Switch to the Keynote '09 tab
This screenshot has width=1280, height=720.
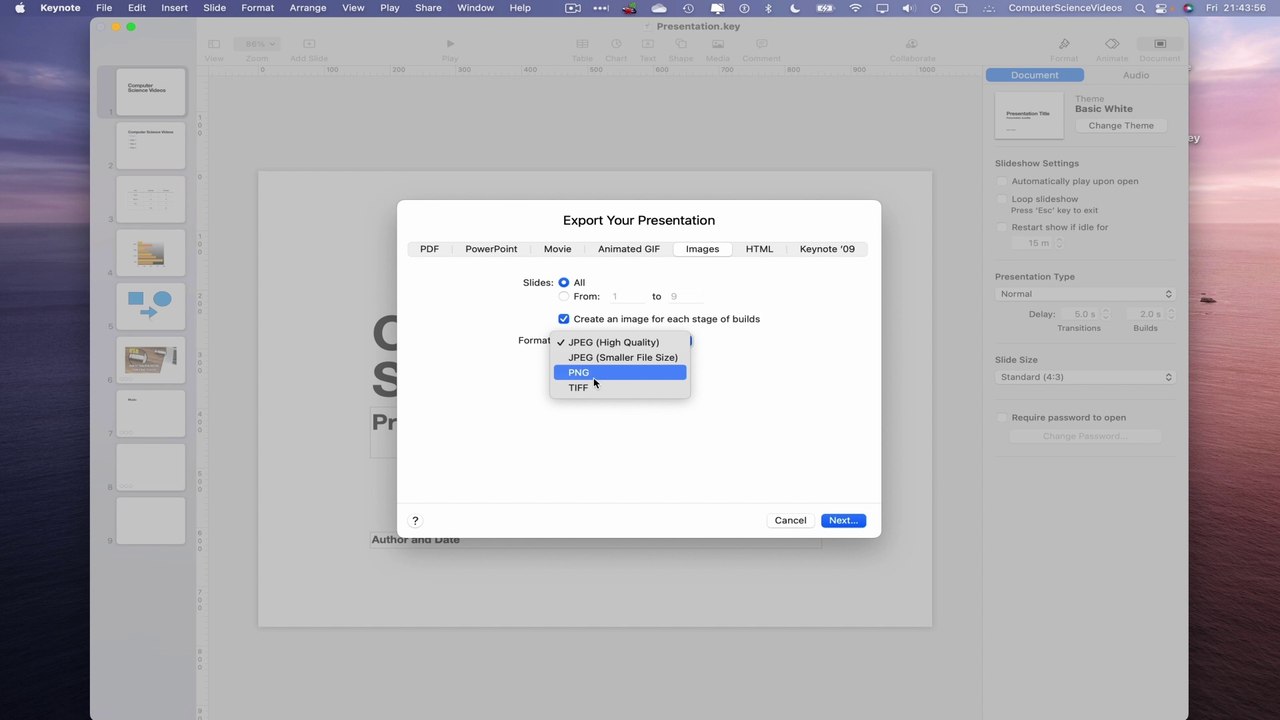[x=827, y=249]
